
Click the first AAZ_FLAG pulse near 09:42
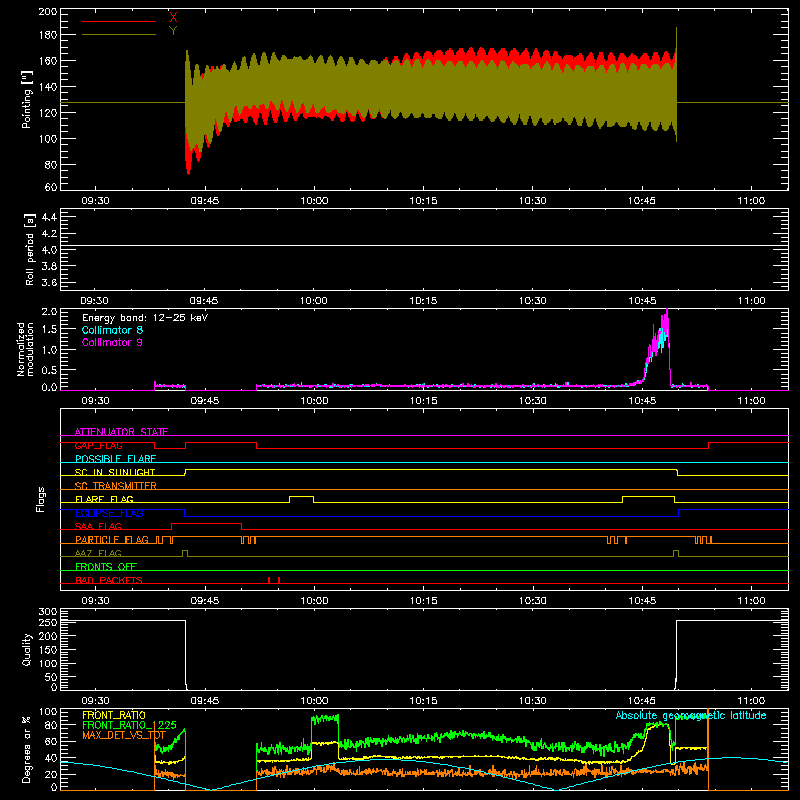185,553
